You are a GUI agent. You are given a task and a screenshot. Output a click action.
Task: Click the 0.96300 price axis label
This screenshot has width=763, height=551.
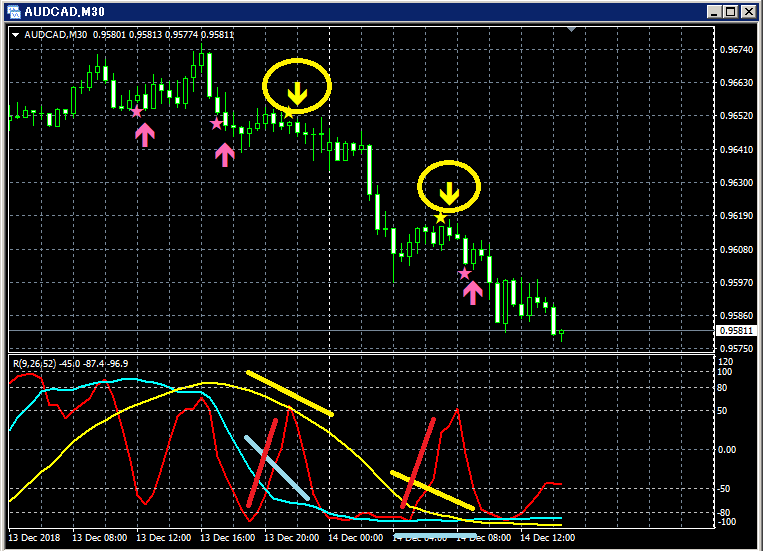coord(736,183)
